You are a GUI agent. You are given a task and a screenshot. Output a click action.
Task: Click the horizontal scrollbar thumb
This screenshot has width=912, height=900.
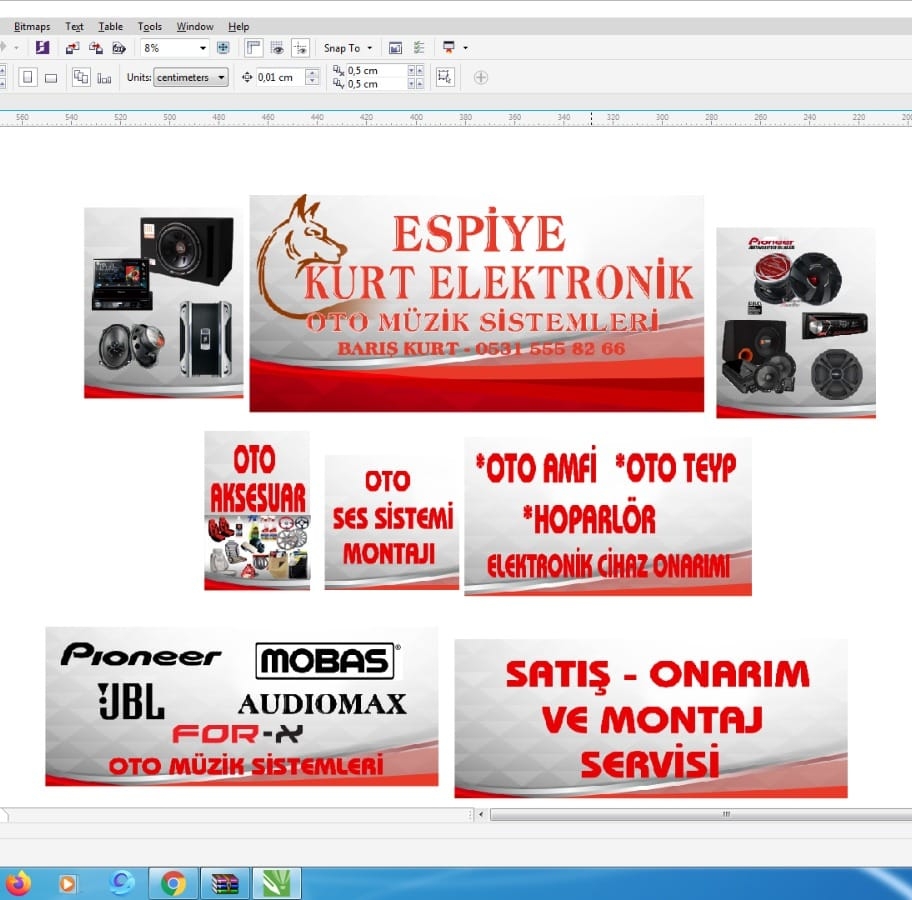click(x=701, y=814)
